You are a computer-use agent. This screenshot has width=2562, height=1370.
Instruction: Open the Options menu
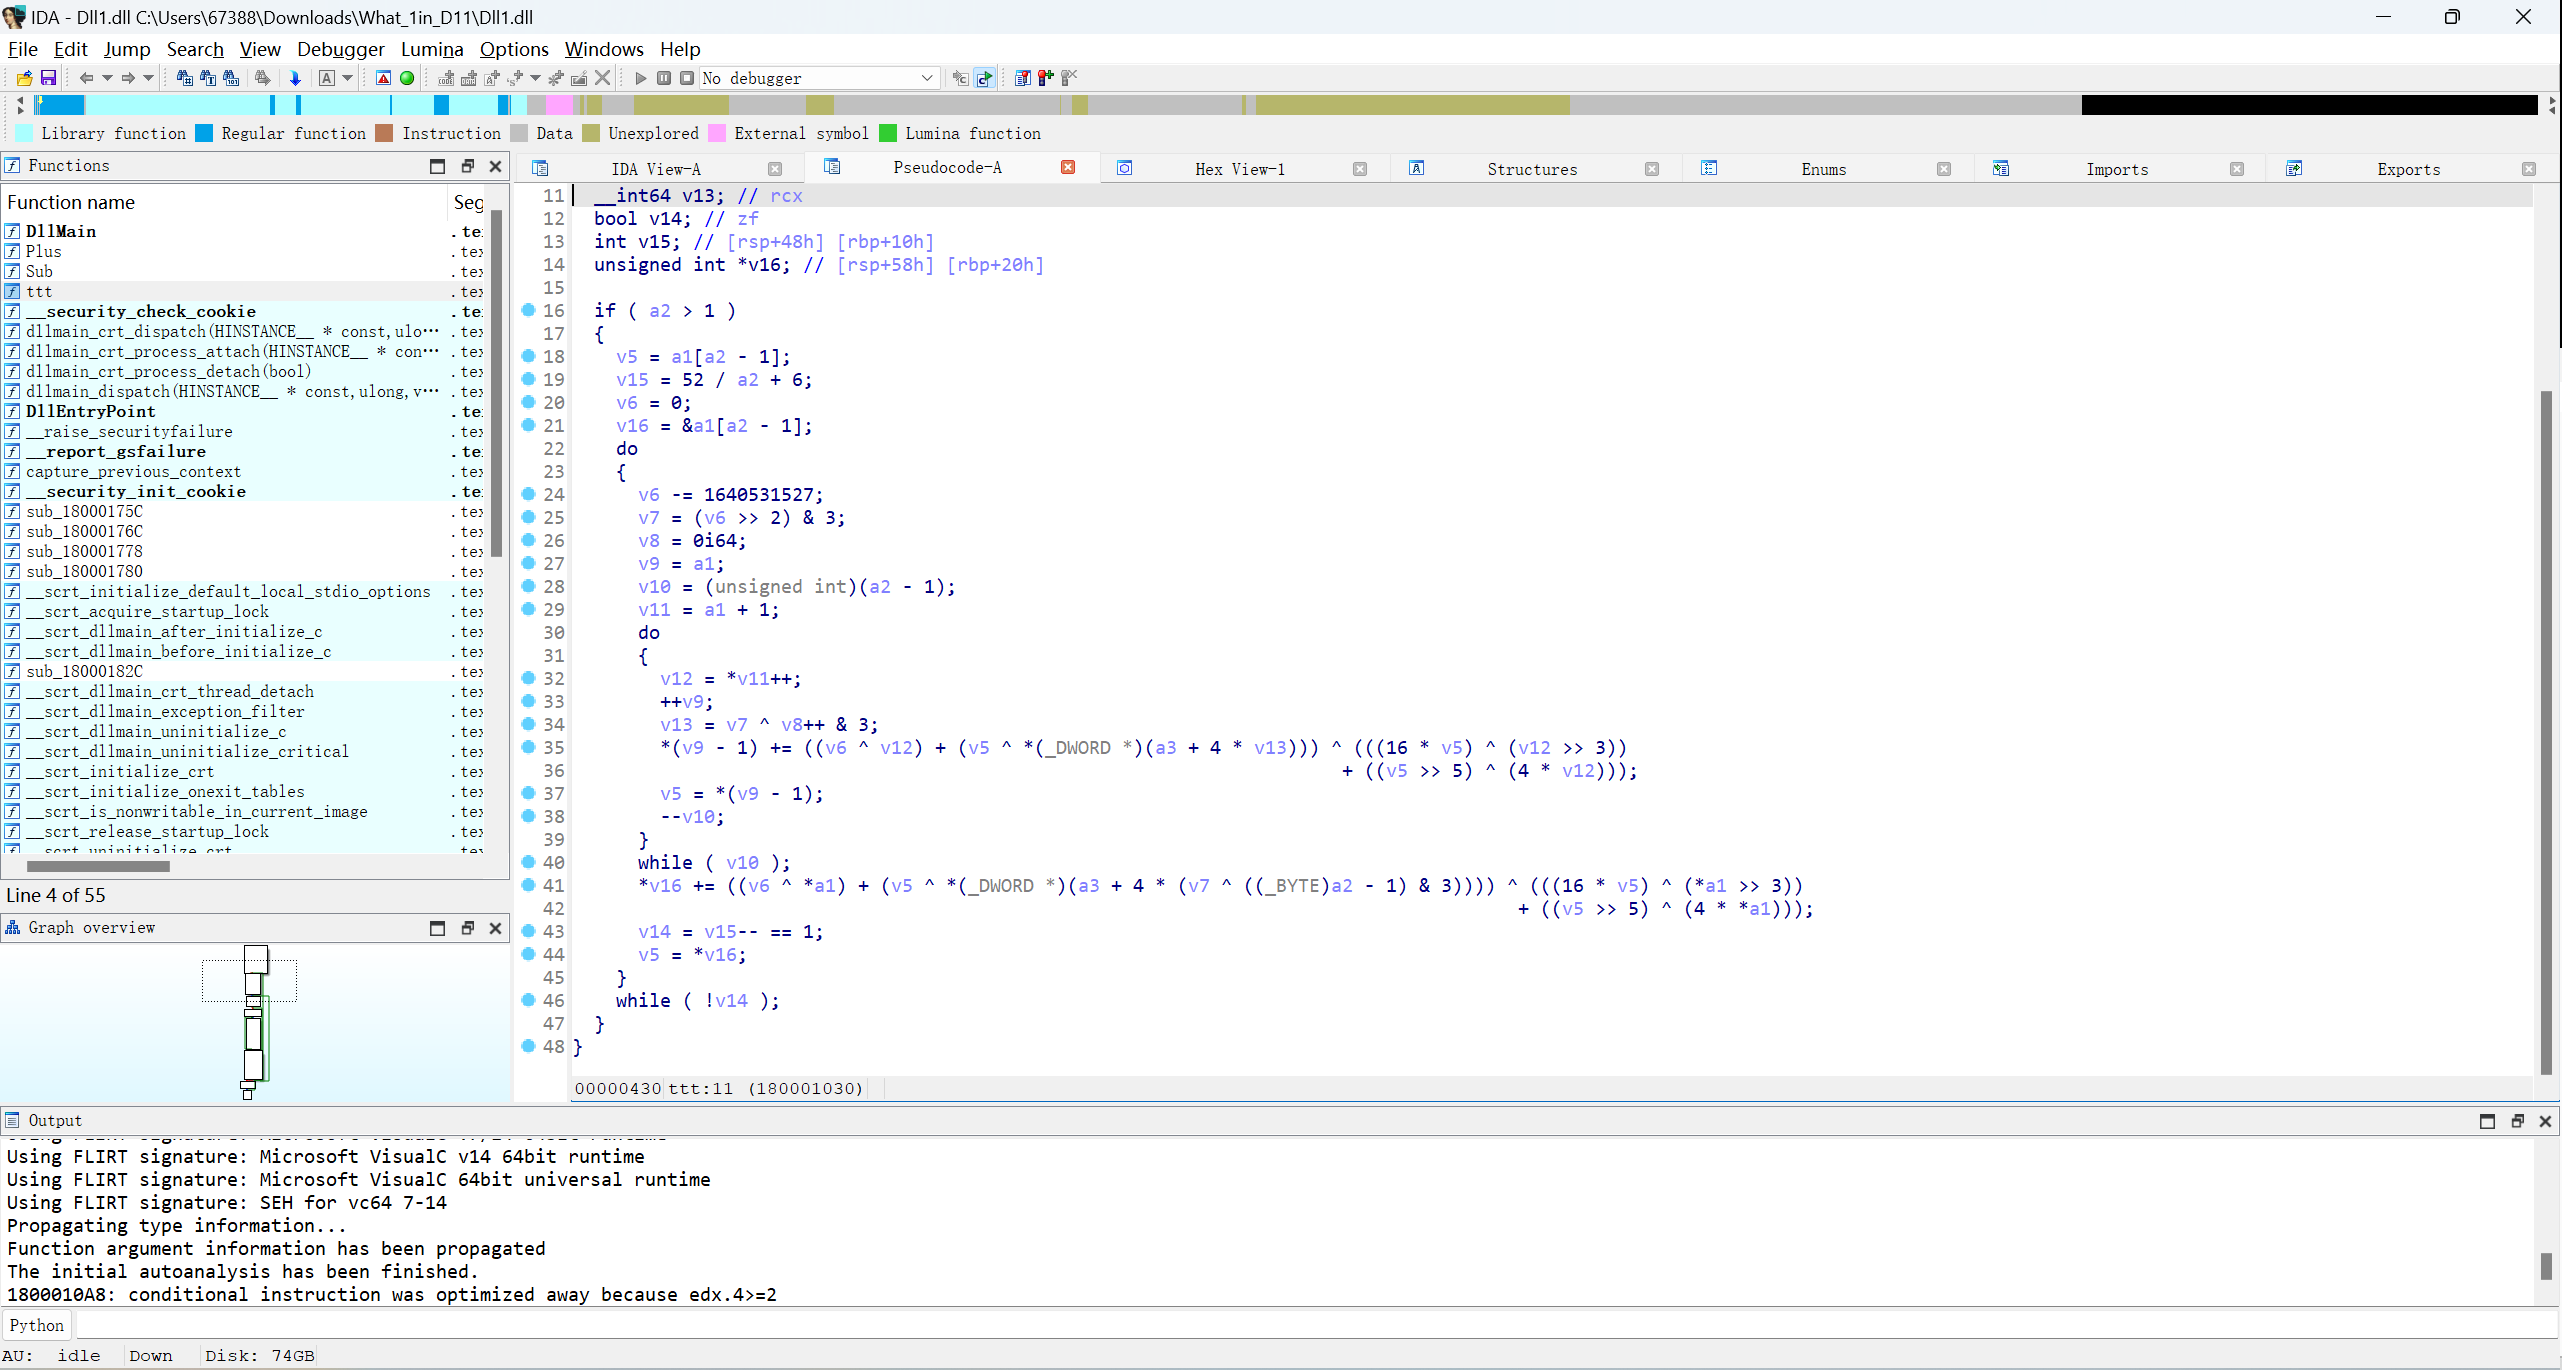(x=514, y=49)
